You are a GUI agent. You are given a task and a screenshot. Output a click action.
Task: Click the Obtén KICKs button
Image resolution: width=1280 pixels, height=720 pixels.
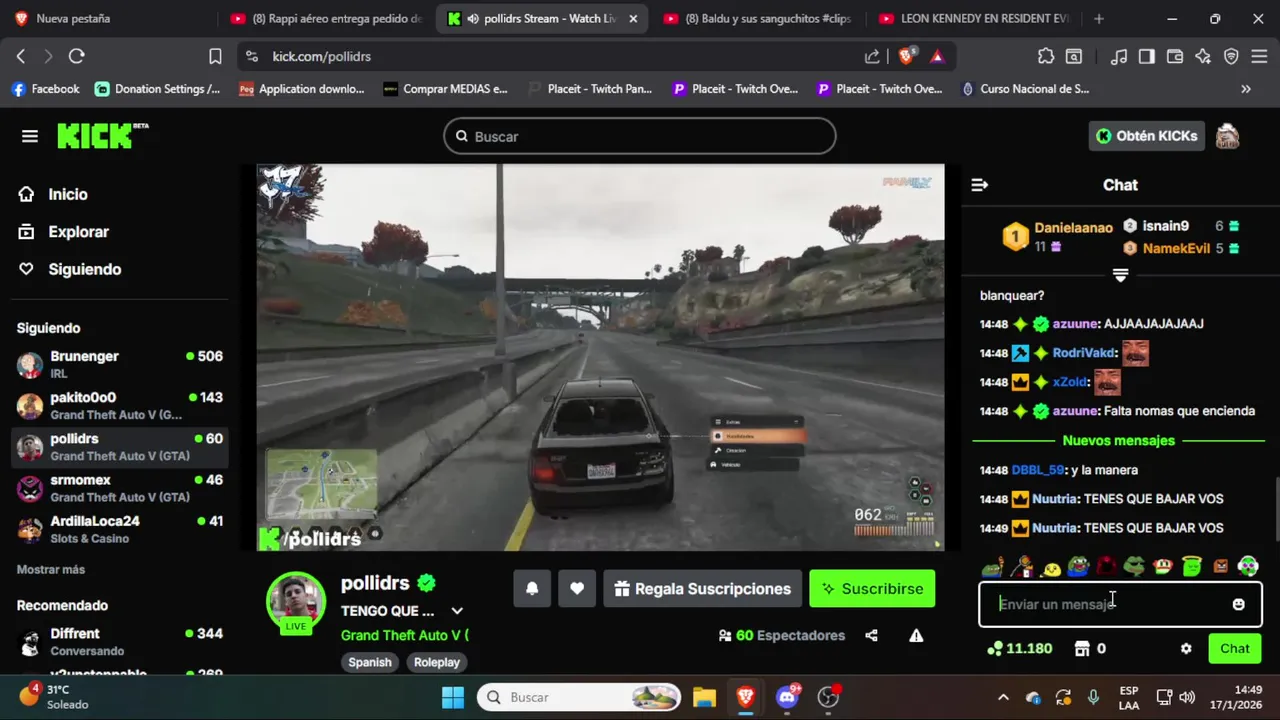coord(1146,136)
